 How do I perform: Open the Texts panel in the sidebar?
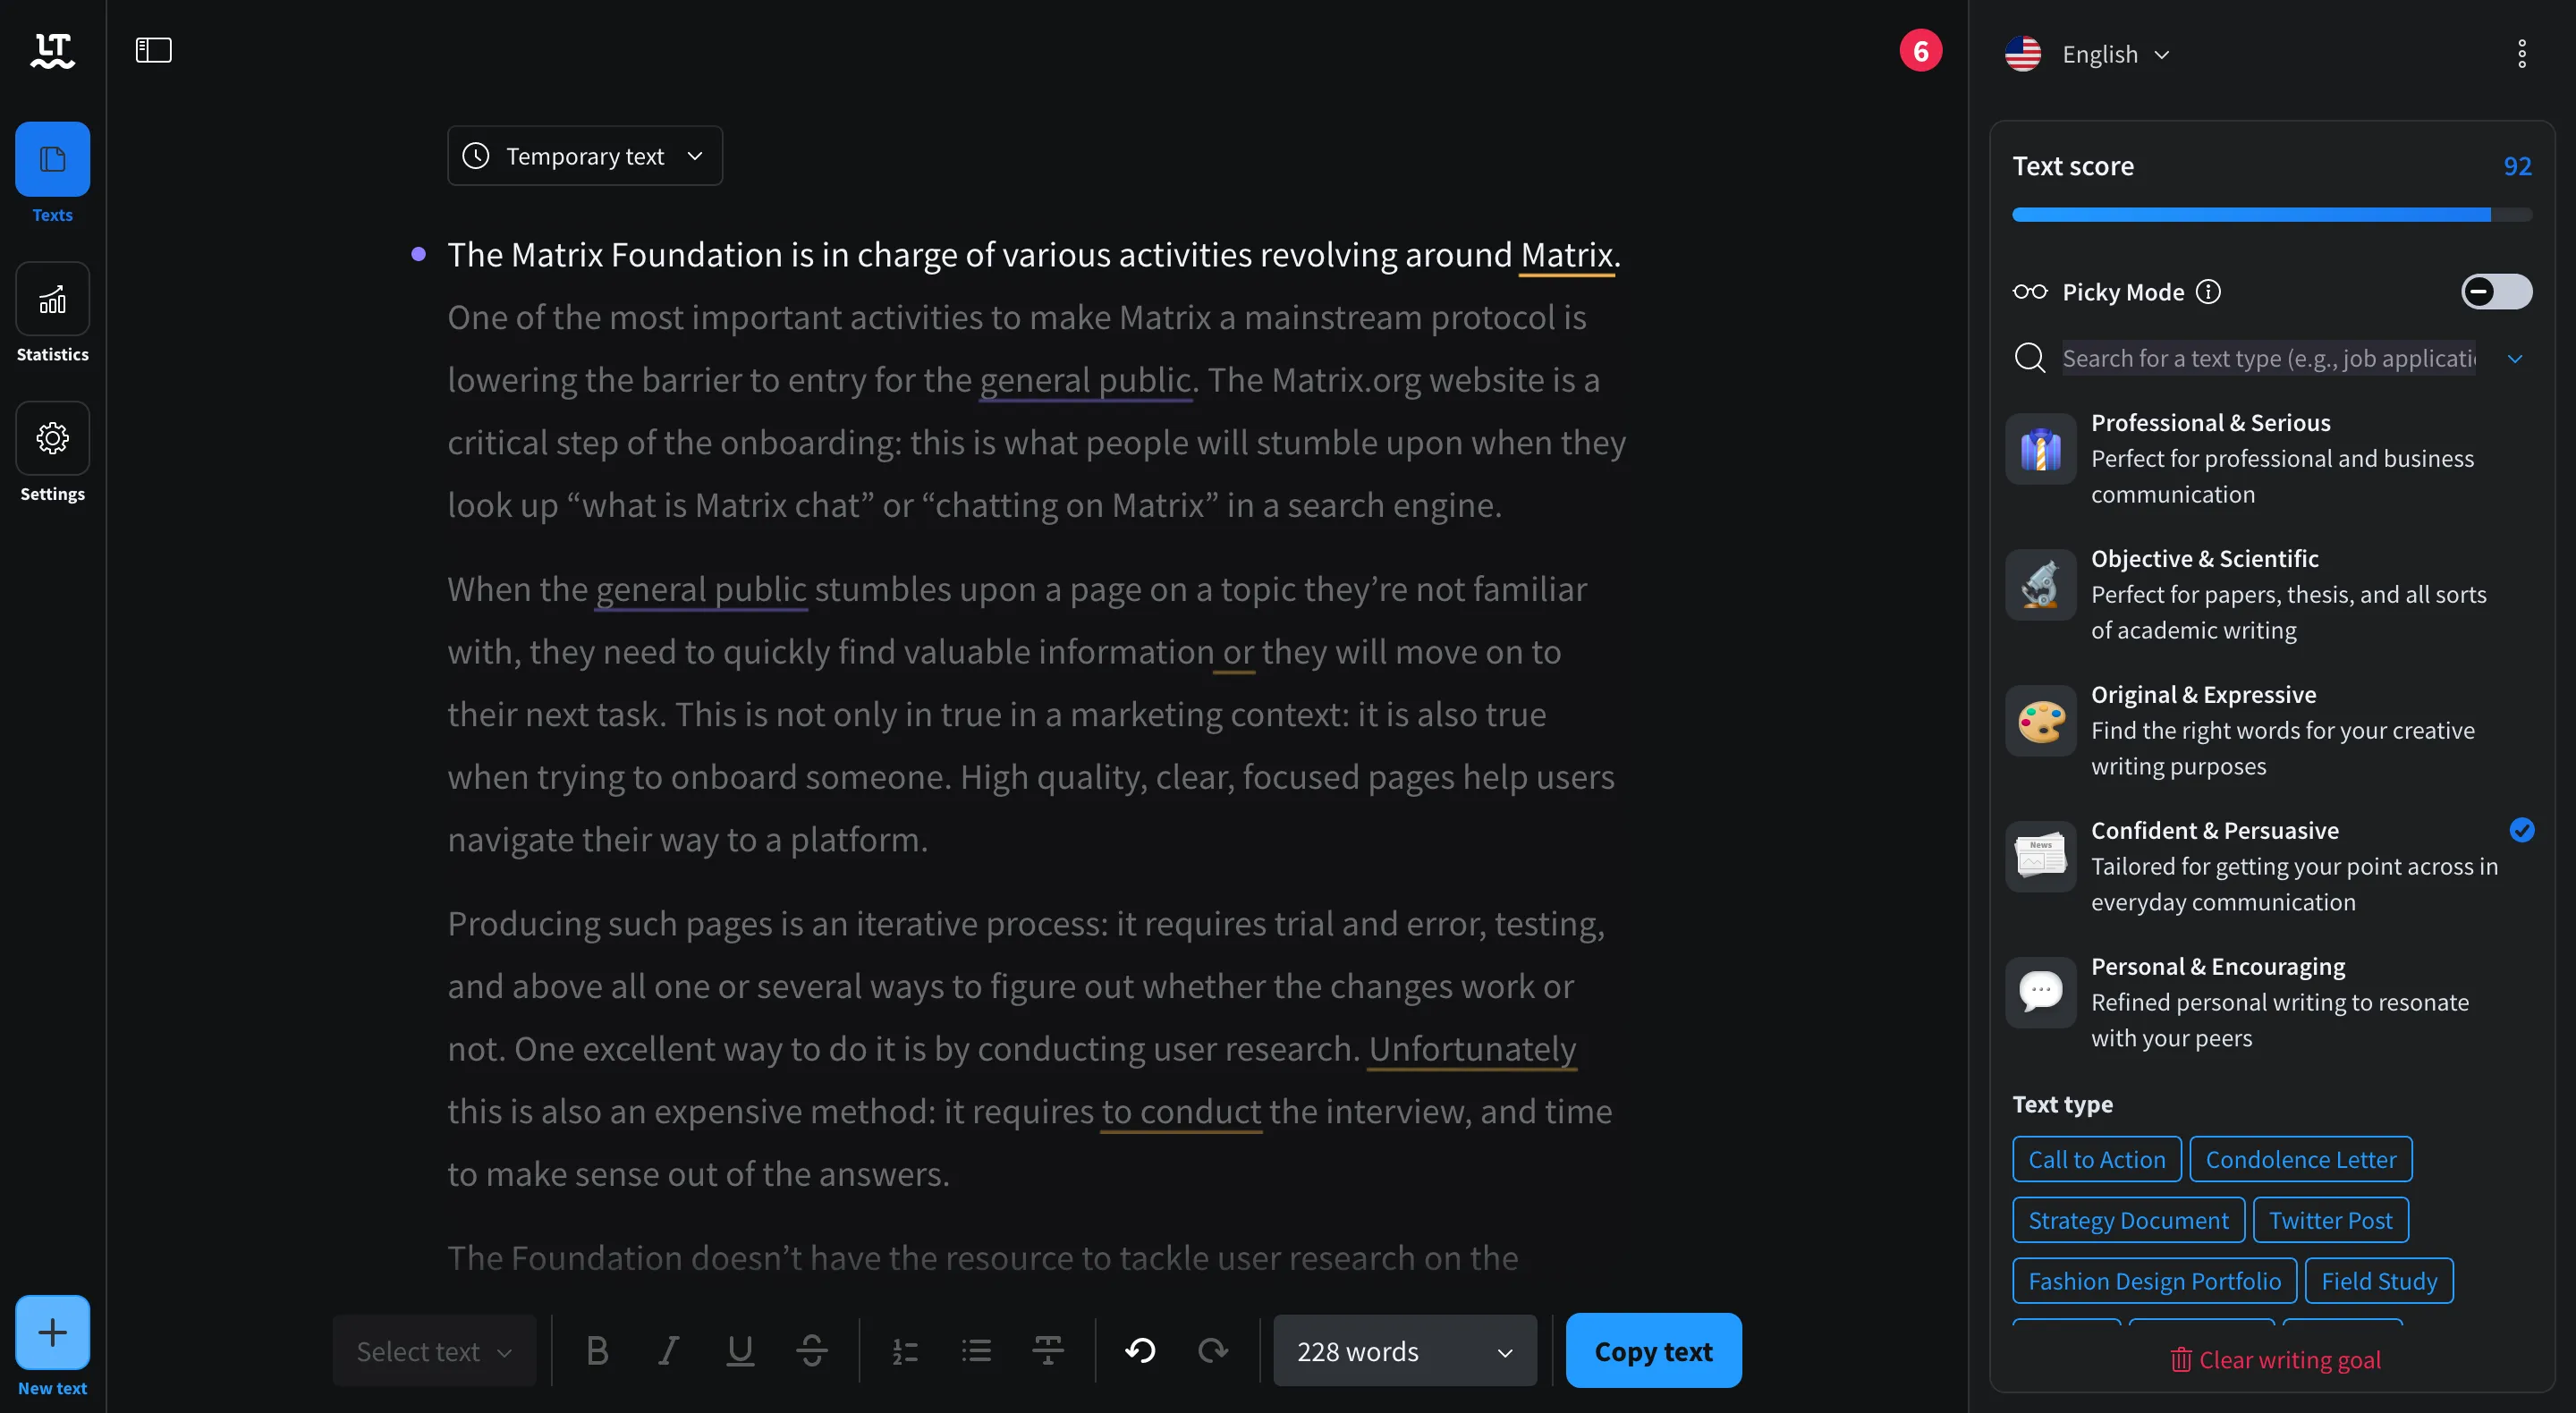(52, 175)
